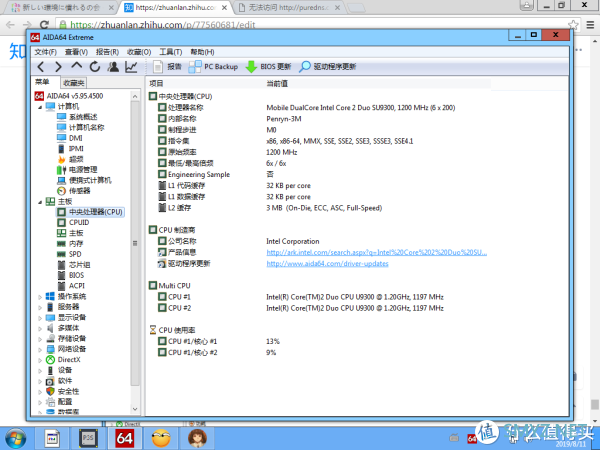Select the L2 缓存 row
The image size is (600, 450).
(270, 208)
